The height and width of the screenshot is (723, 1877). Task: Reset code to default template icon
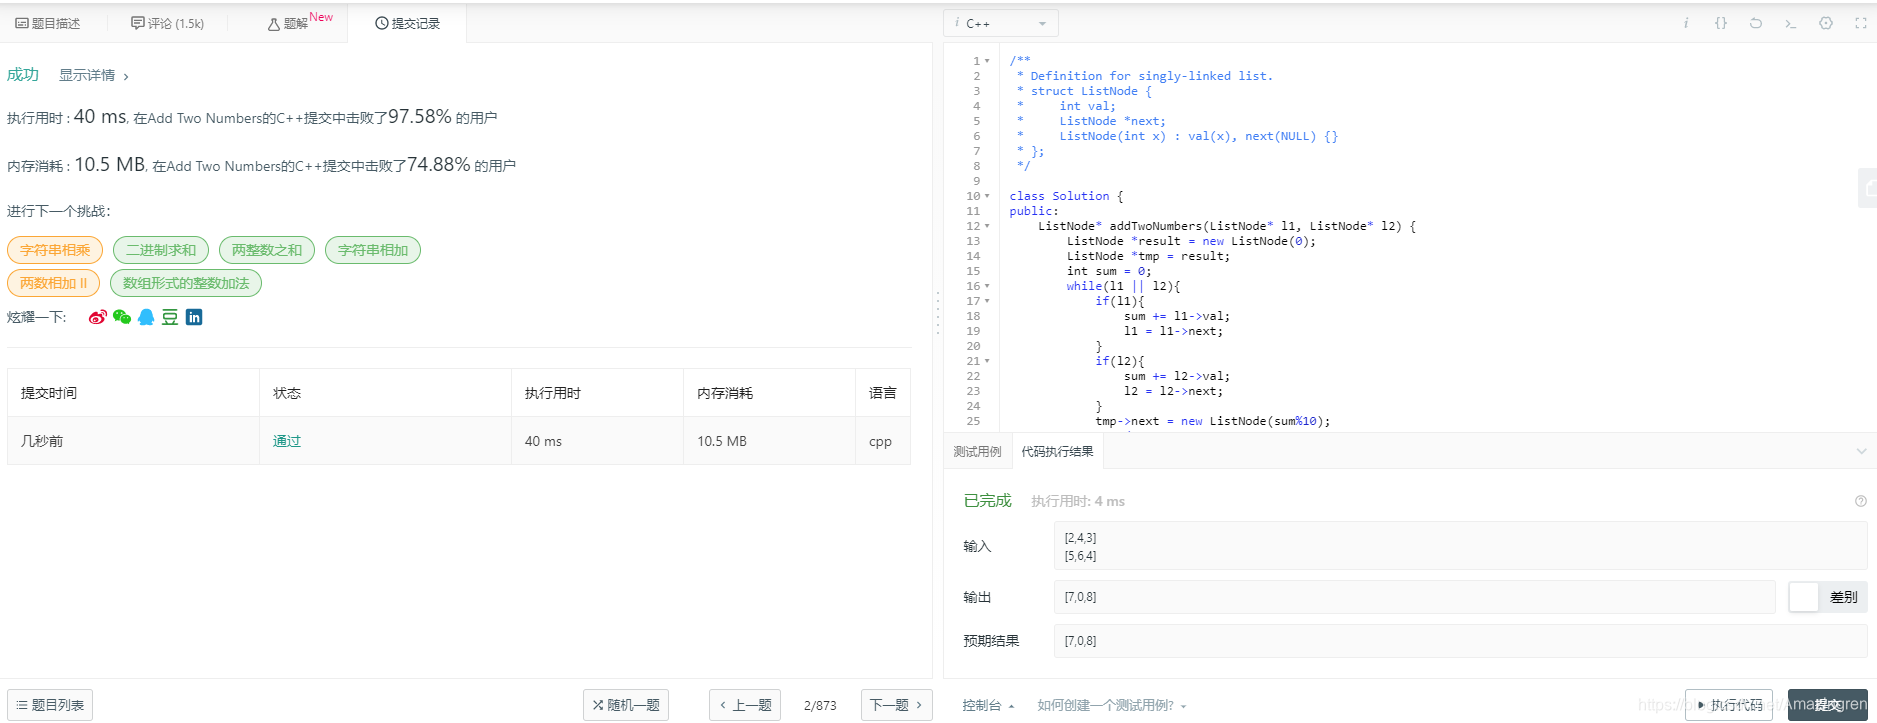coord(1756,23)
